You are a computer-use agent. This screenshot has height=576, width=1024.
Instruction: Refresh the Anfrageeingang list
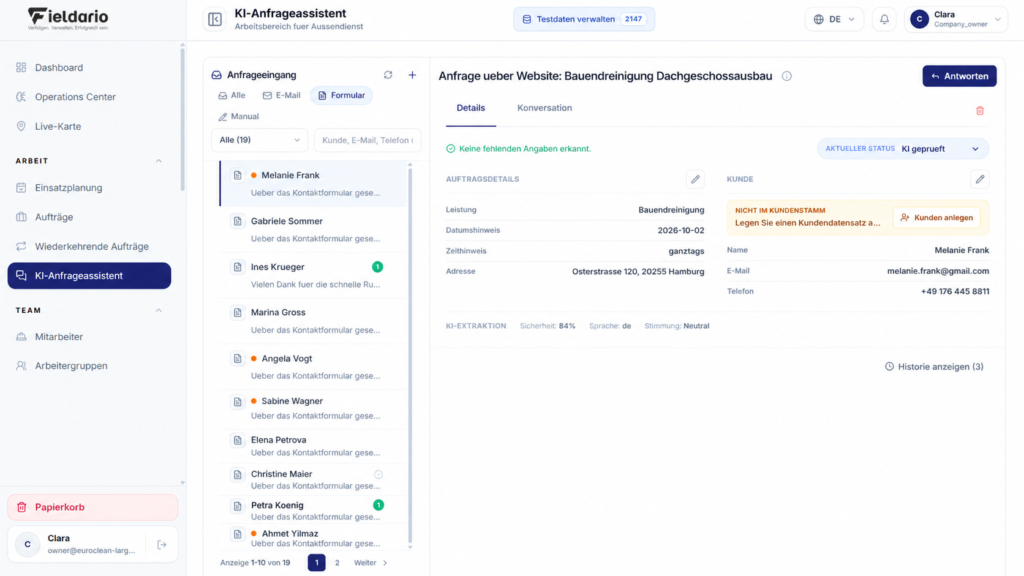coord(388,75)
